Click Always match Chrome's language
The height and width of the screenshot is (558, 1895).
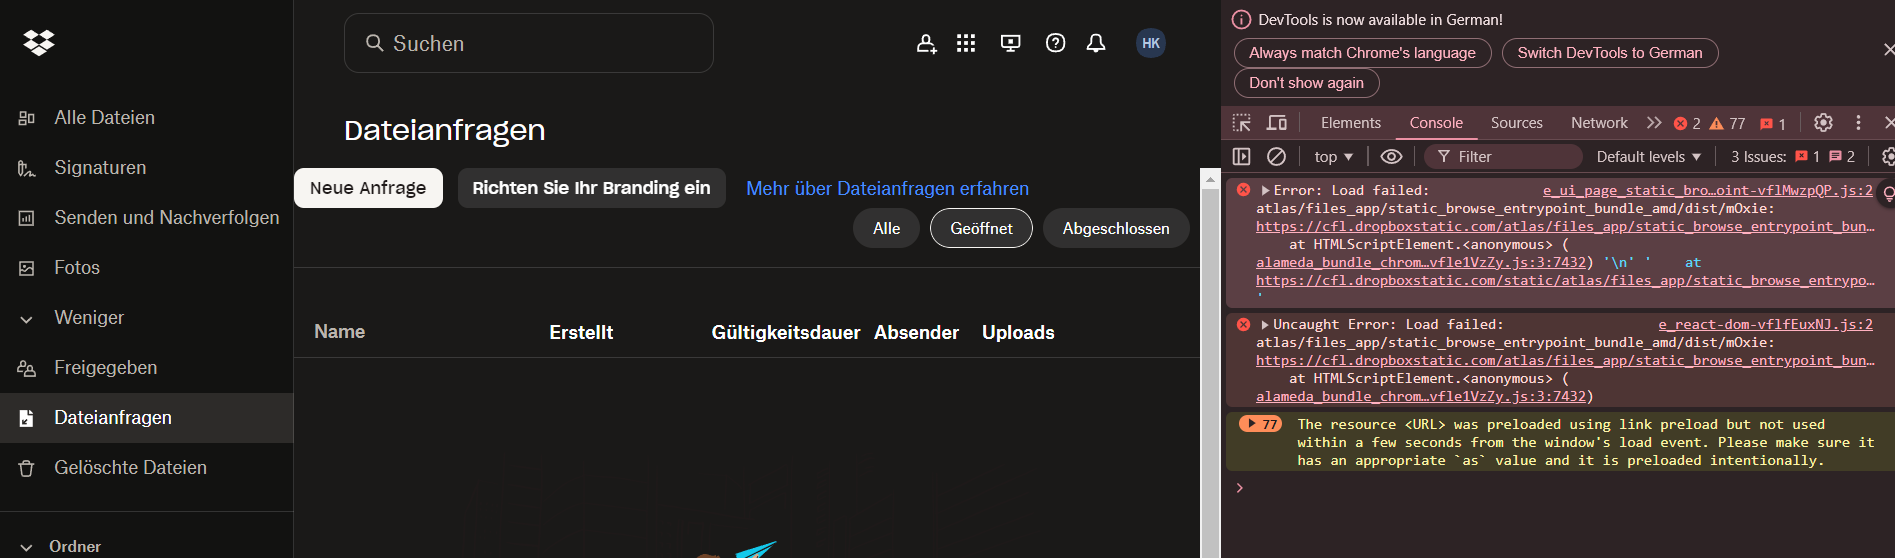(1362, 53)
